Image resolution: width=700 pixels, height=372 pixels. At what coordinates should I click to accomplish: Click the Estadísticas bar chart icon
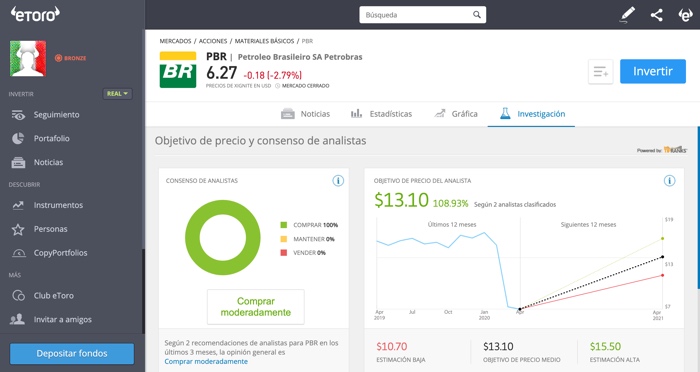pyautogui.click(x=356, y=113)
